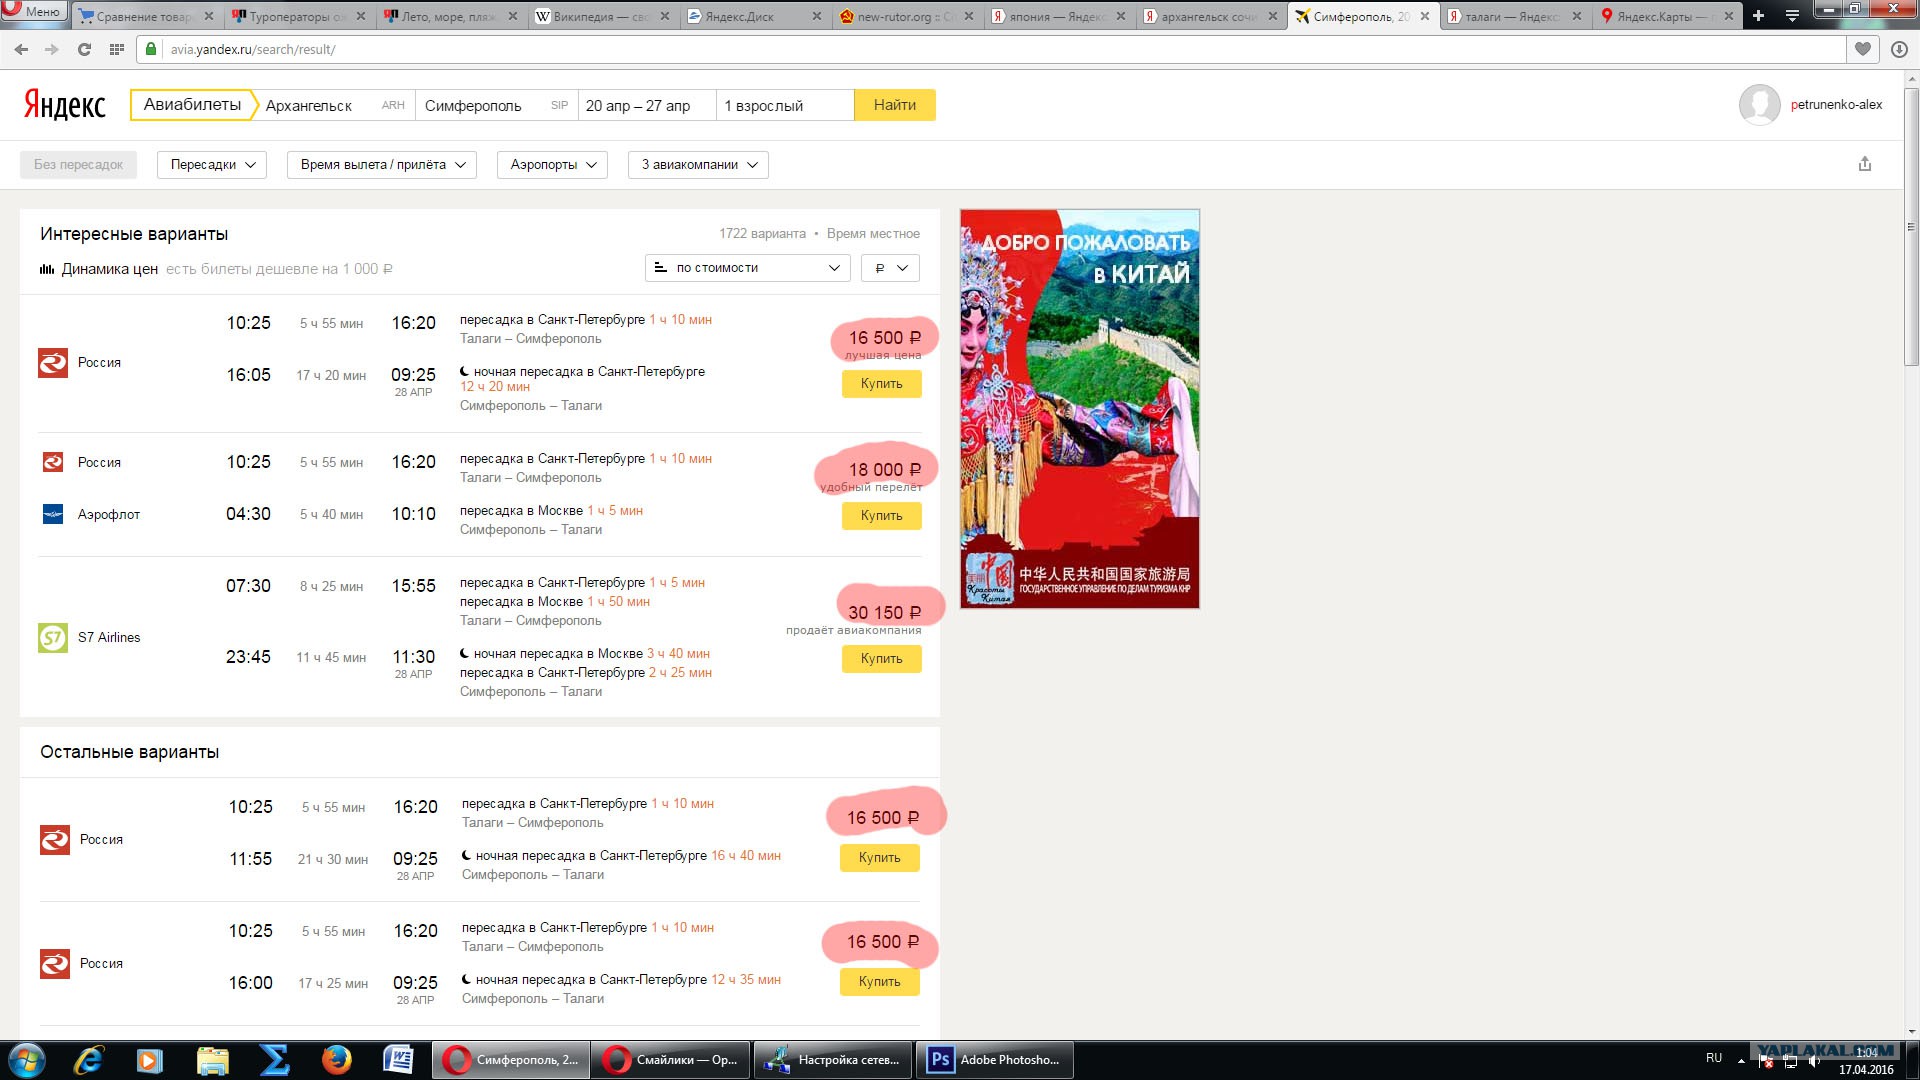Buy the flight returning at 11:55
The image size is (1920, 1080).
(x=879, y=857)
